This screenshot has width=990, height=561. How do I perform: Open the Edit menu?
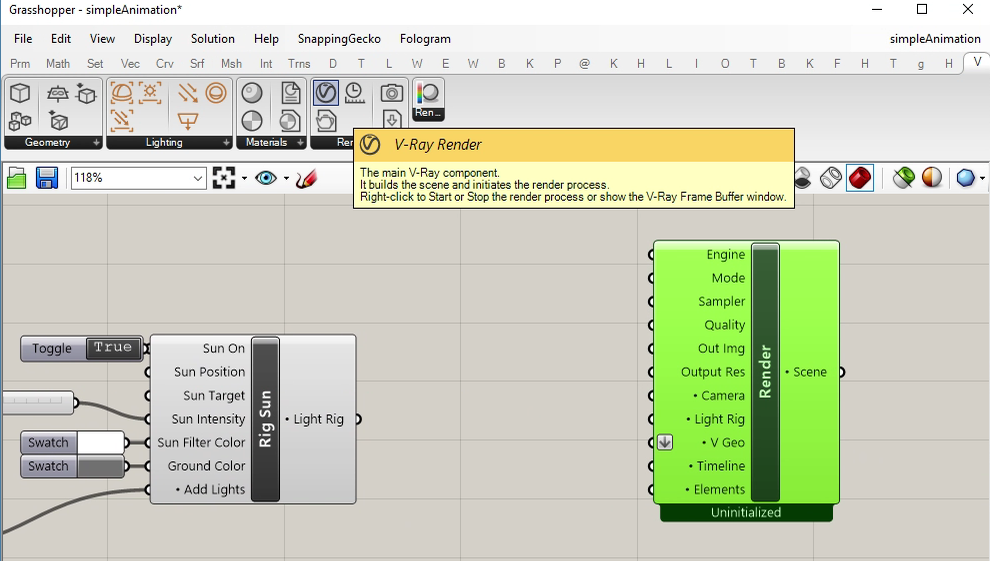pos(61,38)
